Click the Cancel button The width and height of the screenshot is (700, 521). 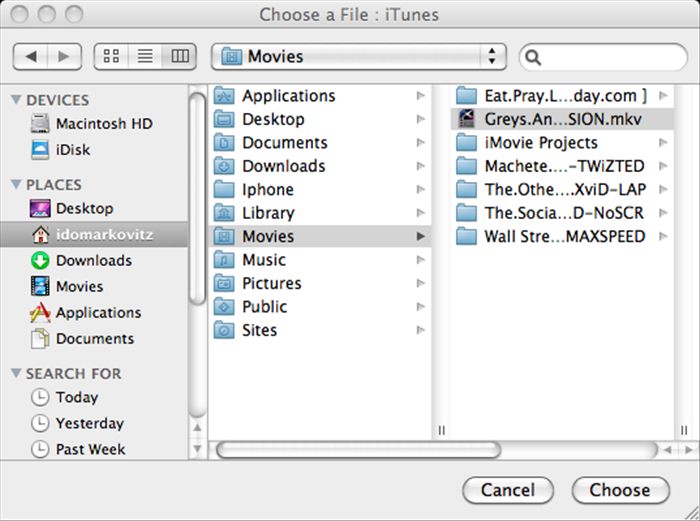point(508,490)
